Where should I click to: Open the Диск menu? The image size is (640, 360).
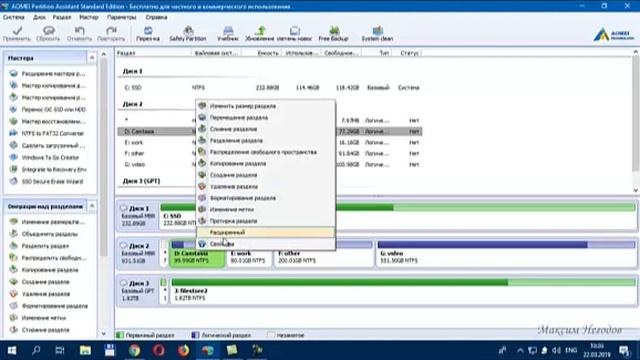point(39,17)
